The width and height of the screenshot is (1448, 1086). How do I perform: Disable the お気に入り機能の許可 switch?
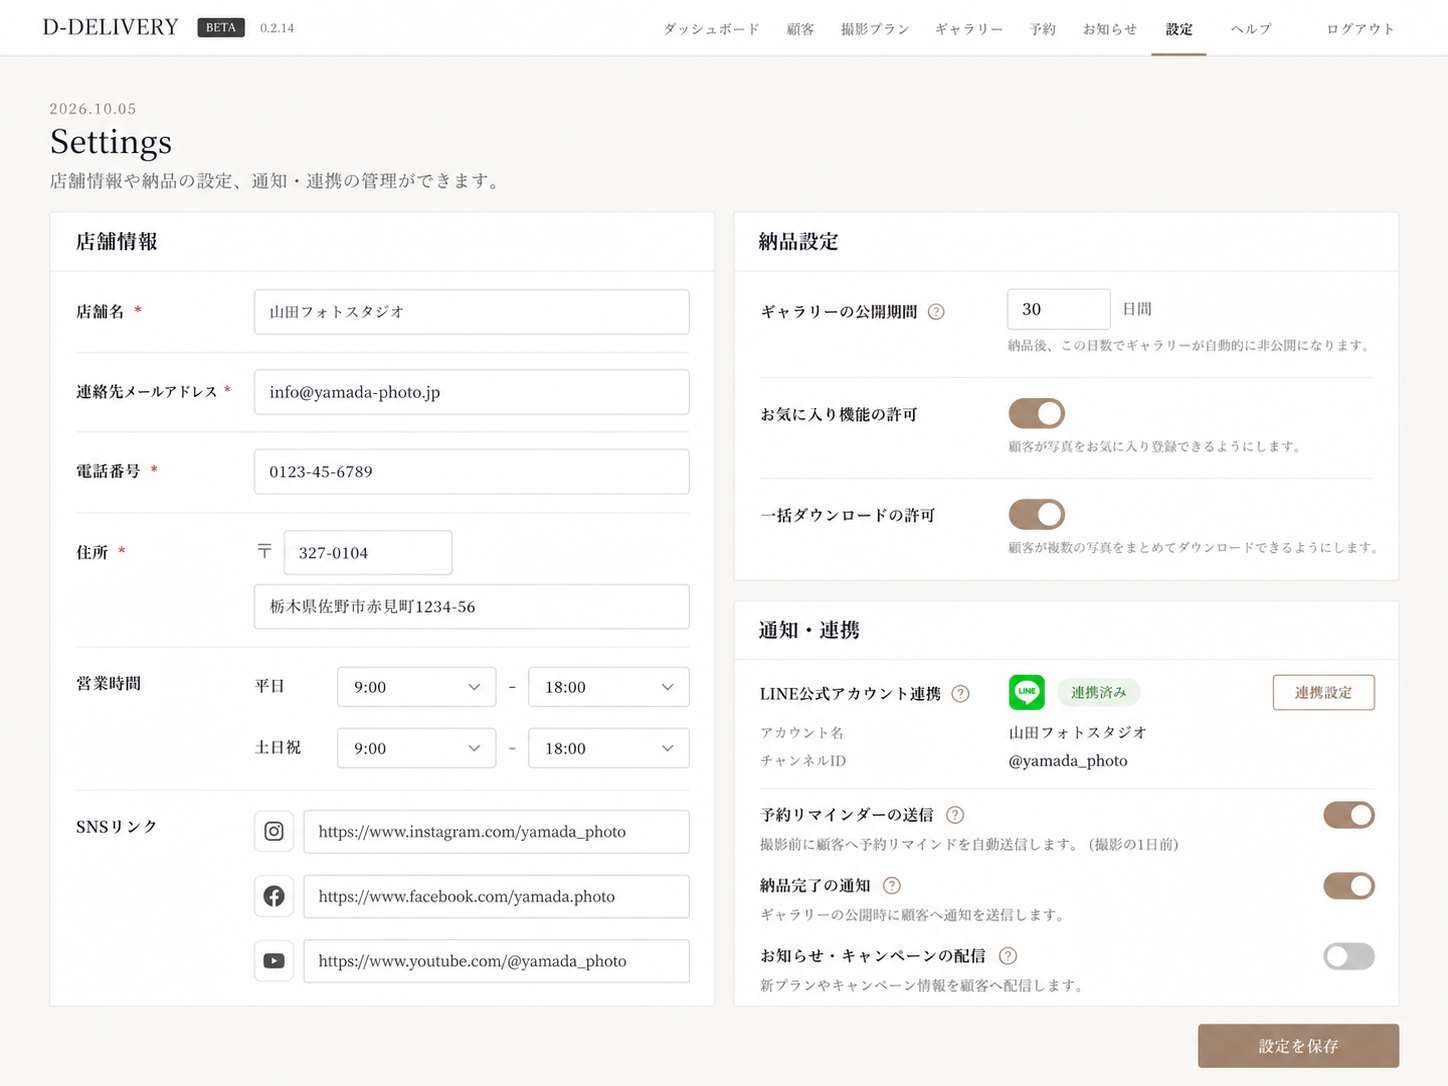(x=1036, y=413)
